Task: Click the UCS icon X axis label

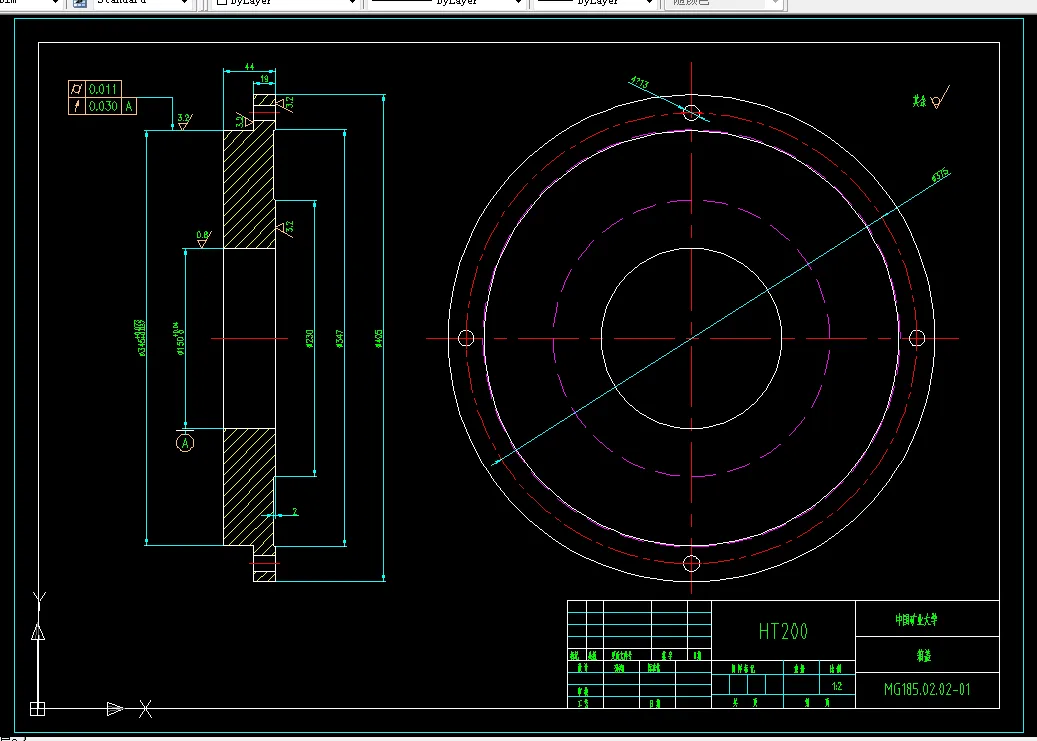Action: click(x=145, y=709)
